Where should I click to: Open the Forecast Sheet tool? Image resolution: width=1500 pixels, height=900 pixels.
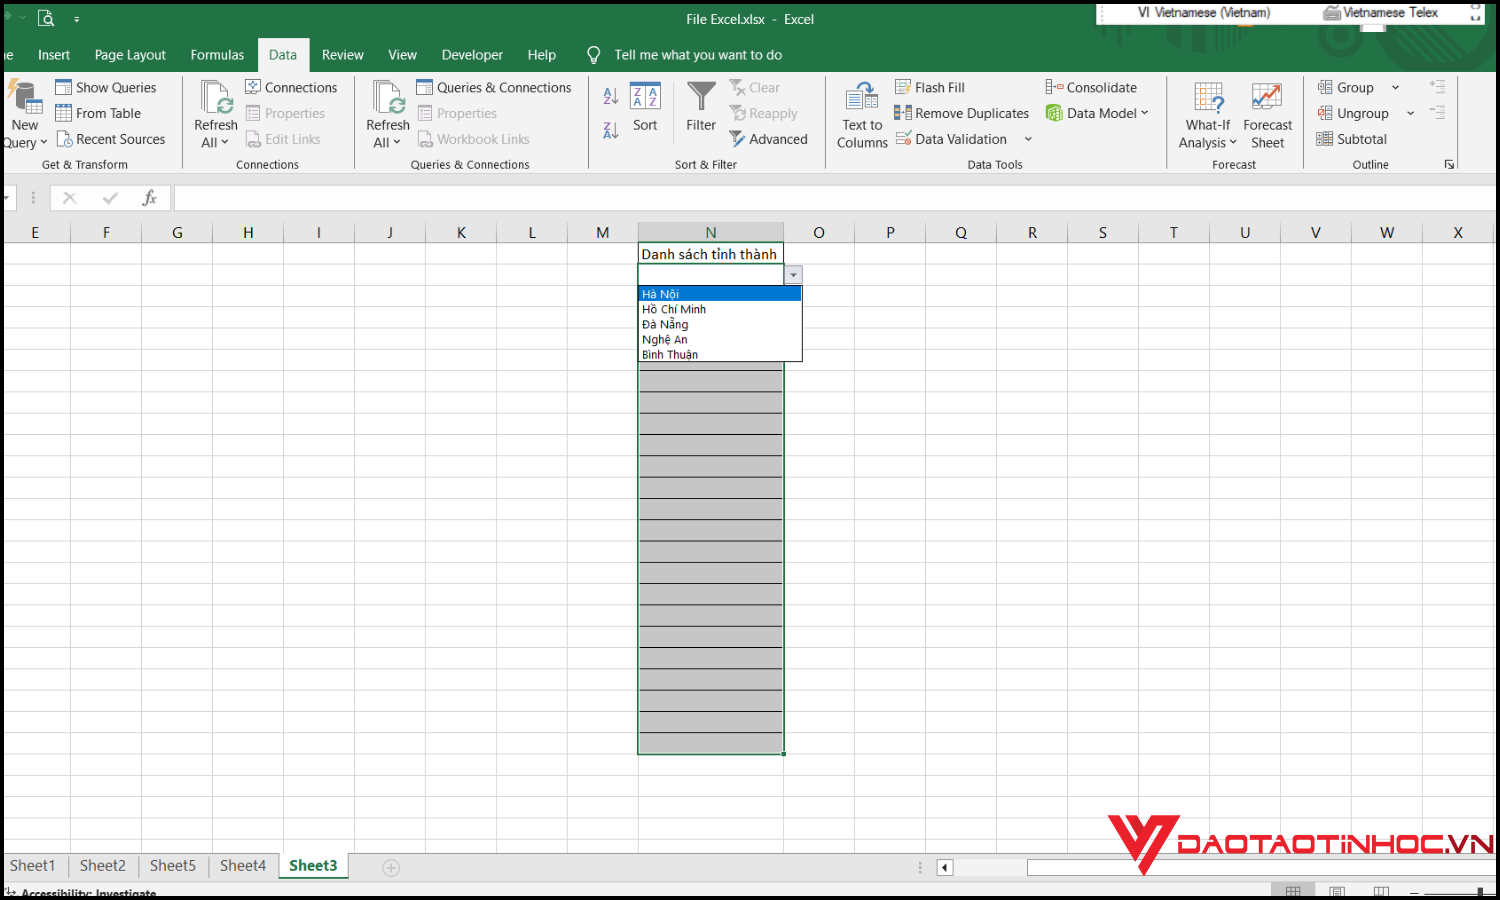pyautogui.click(x=1267, y=113)
